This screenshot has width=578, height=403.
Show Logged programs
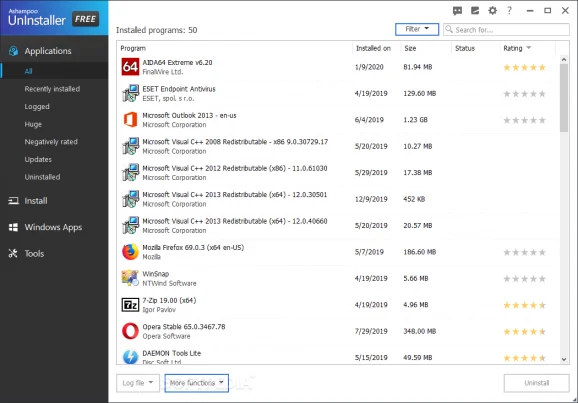coord(37,107)
